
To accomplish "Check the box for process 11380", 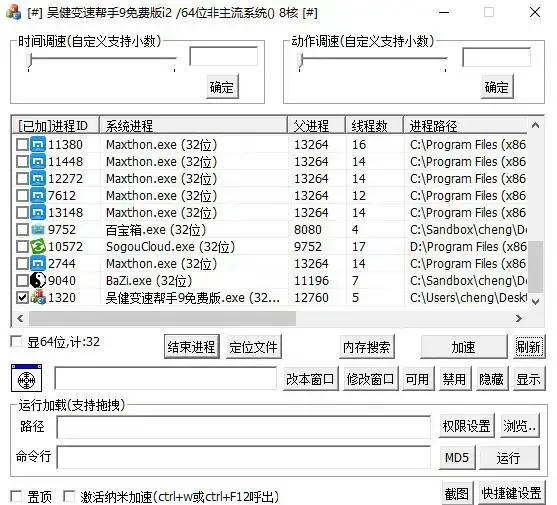I will pyautogui.click(x=22, y=145).
